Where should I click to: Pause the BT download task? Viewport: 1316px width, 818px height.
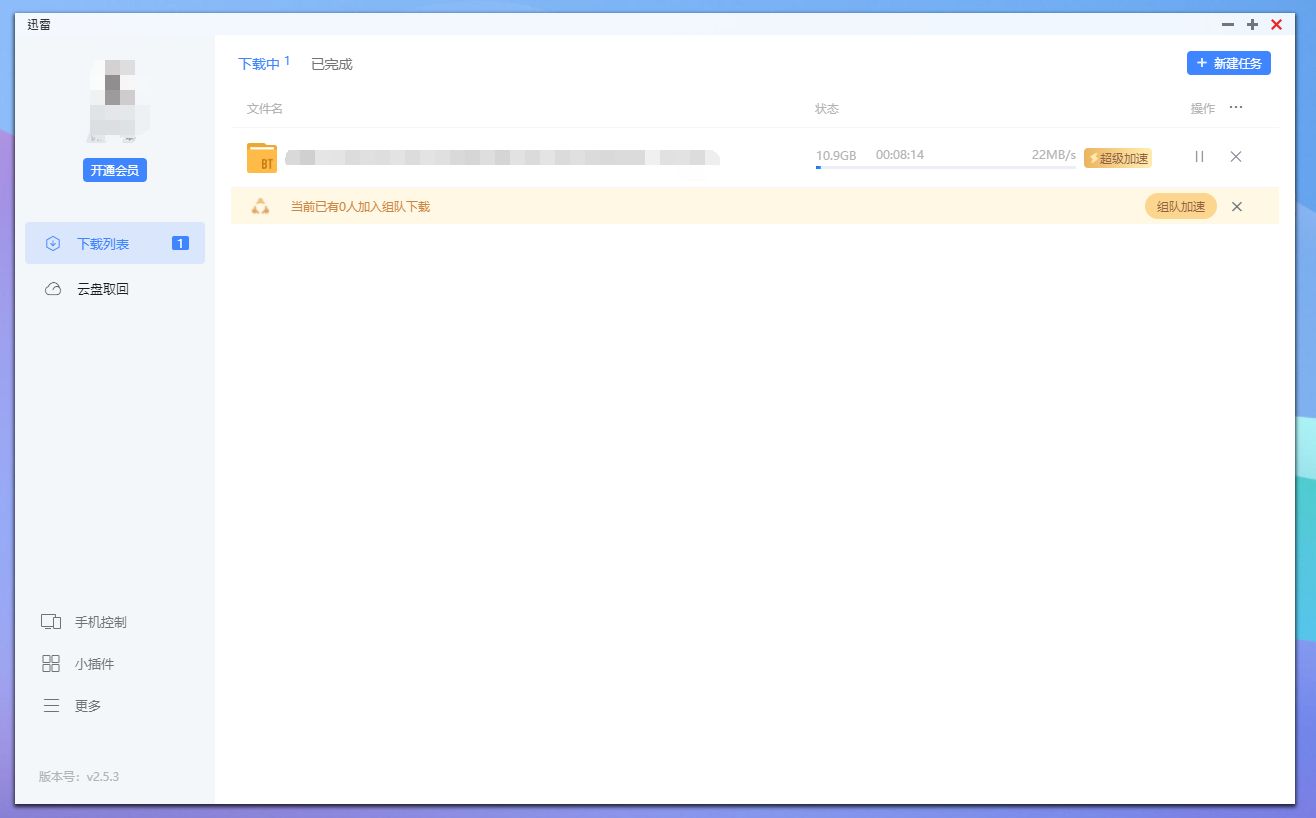(1199, 157)
